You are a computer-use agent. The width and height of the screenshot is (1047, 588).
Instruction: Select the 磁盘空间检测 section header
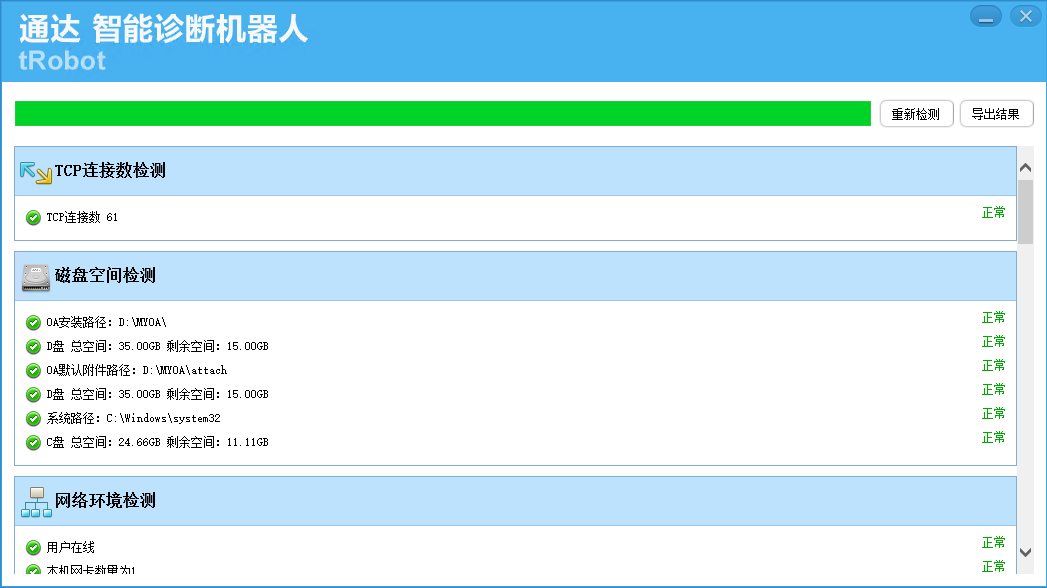pos(105,276)
